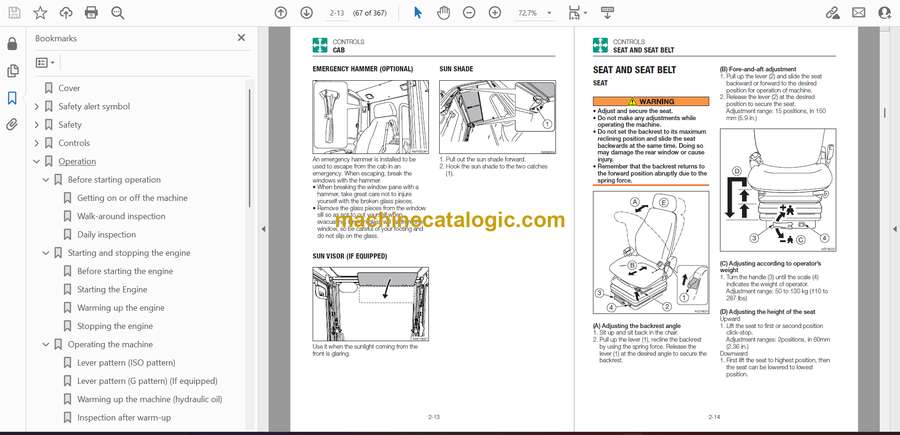Image resolution: width=900 pixels, height=435 pixels.
Task: Expand the Safety bookmark
Action: (37, 125)
